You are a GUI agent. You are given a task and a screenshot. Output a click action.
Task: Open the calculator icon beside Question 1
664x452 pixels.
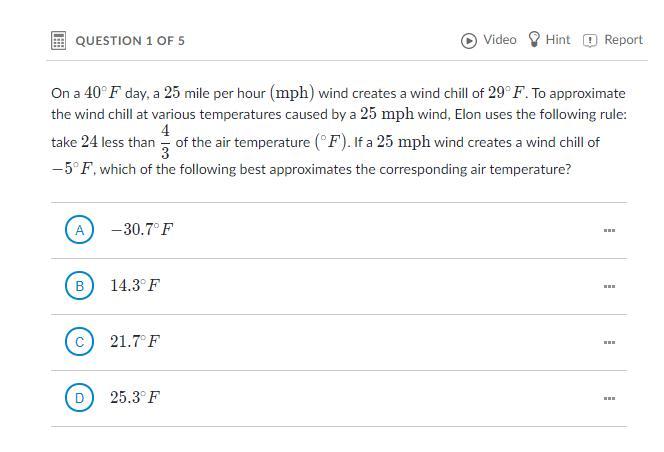coord(58,41)
